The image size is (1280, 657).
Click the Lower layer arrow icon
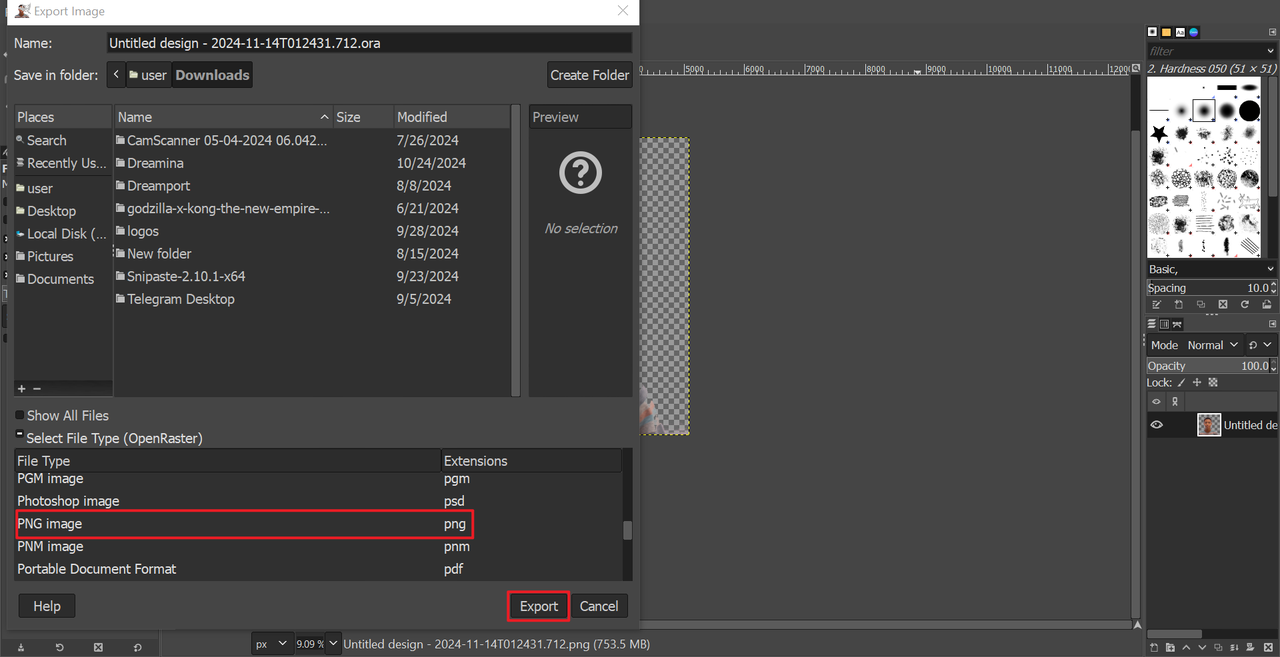(1202, 648)
